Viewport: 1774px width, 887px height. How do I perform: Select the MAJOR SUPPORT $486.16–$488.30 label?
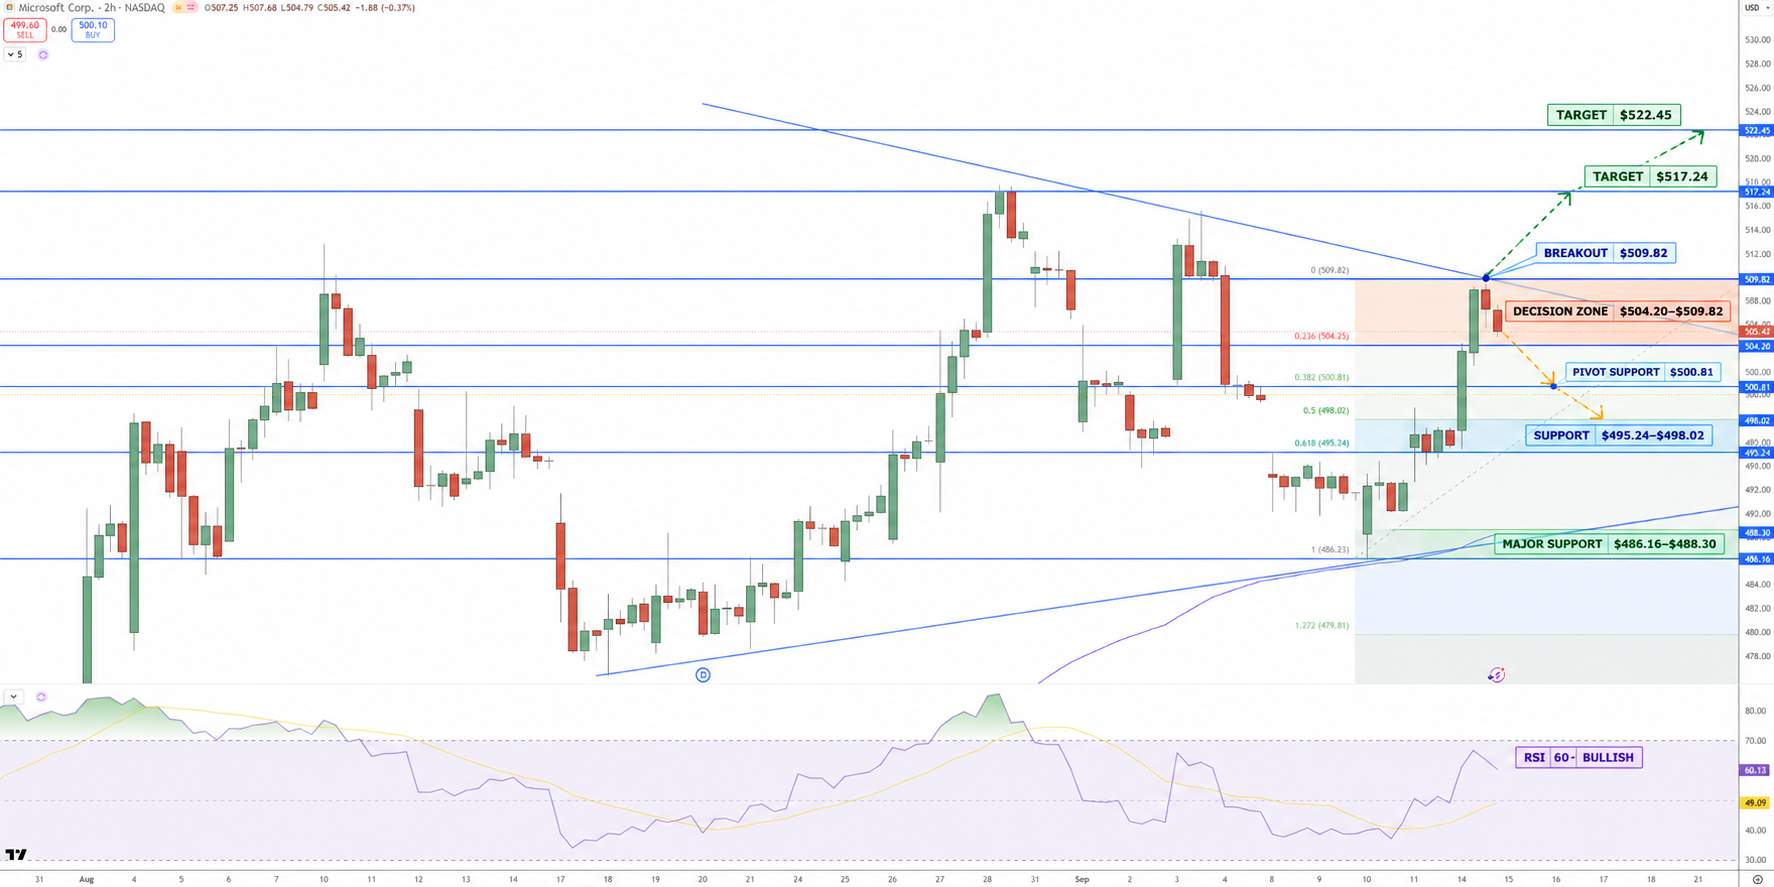(1608, 544)
